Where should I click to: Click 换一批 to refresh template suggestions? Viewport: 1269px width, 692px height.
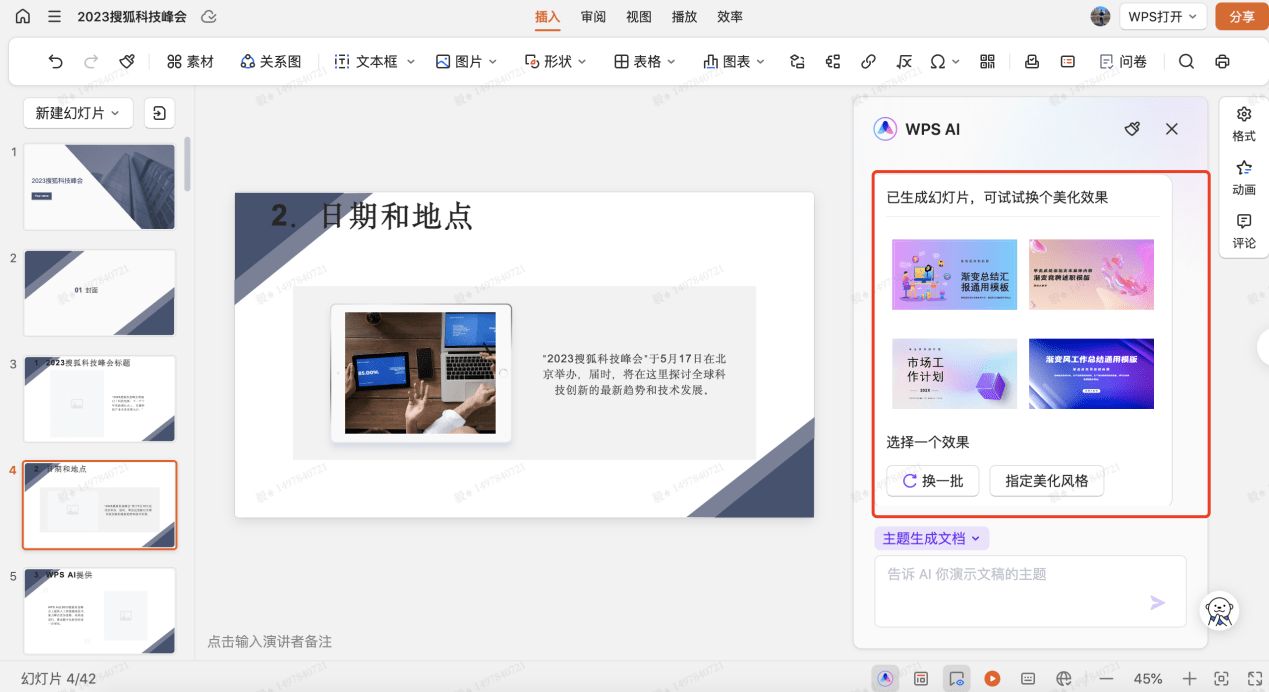point(932,481)
